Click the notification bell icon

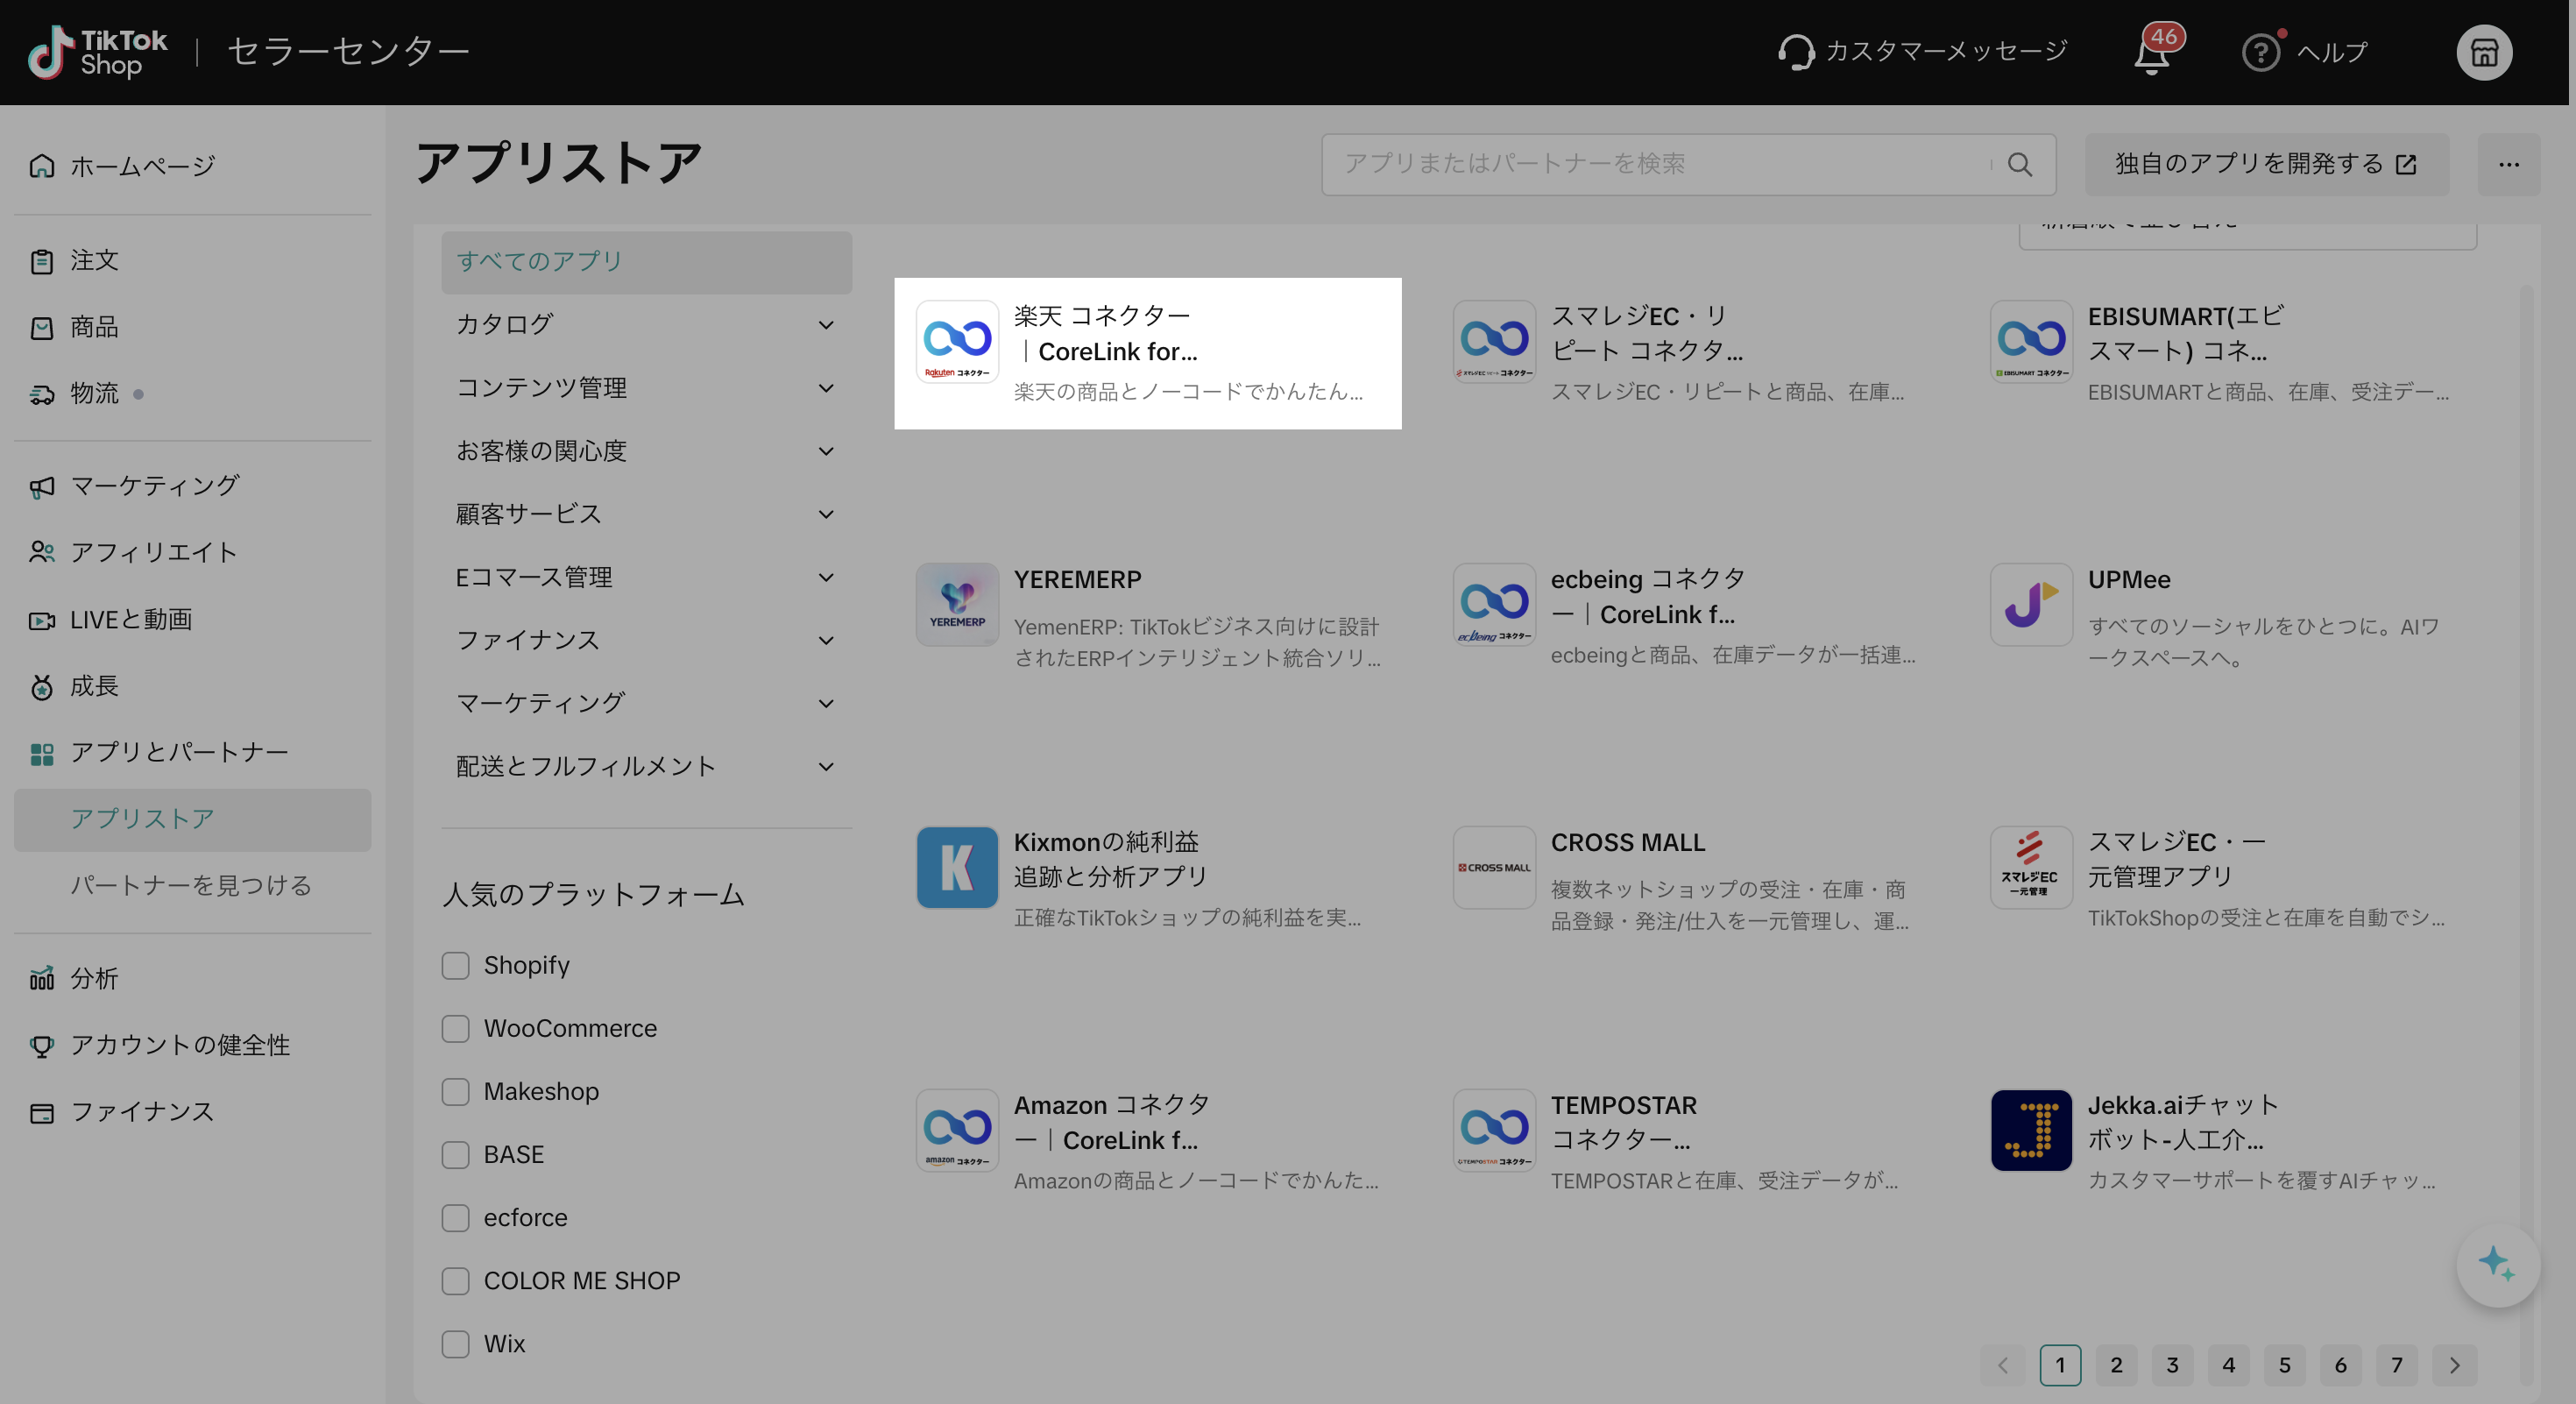tap(2151, 54)
